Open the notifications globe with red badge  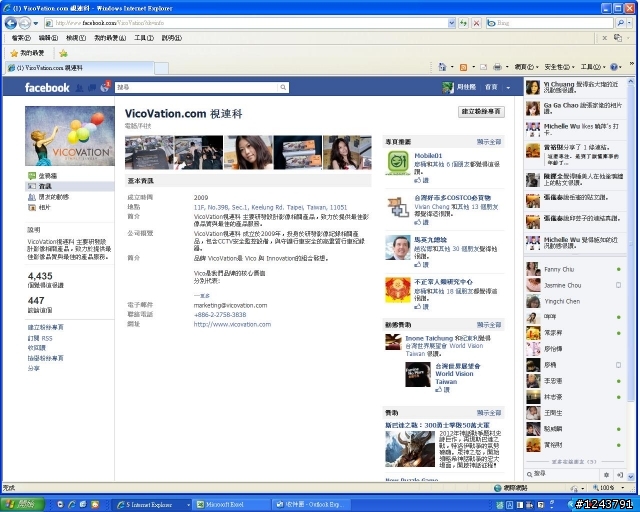coord(105,87)
